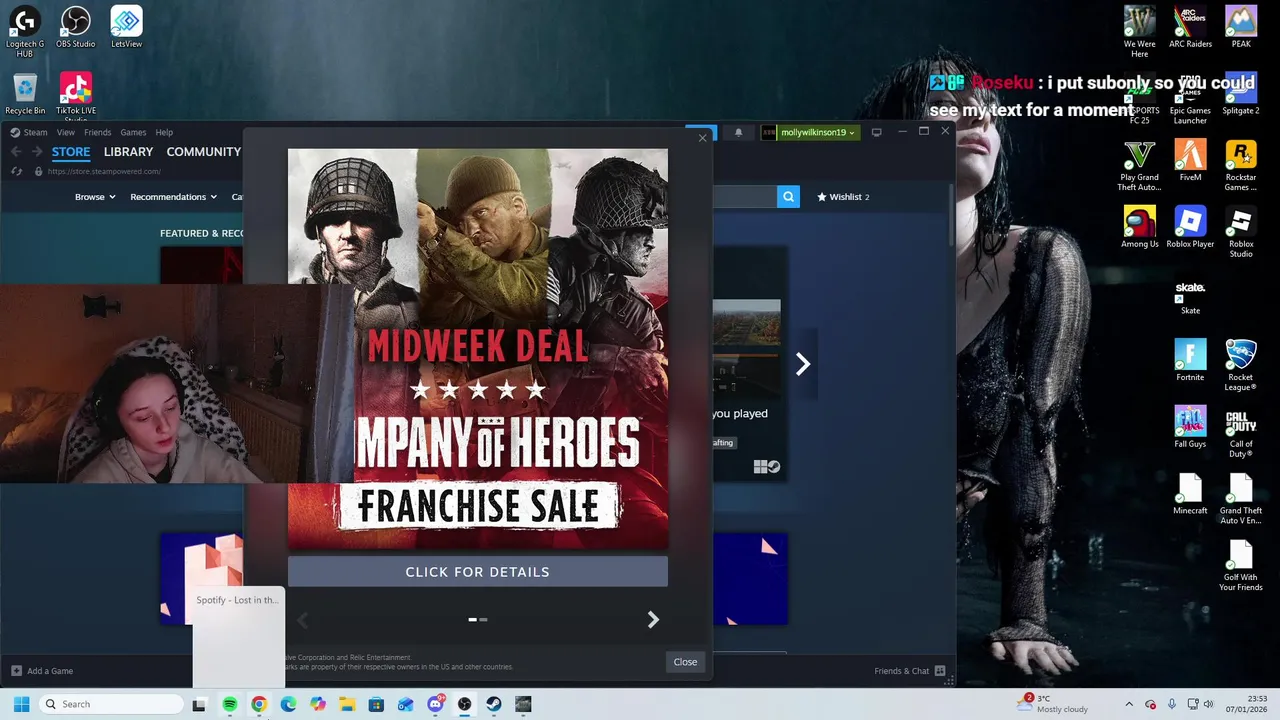The height and width of the screenshot is (720, 1280).
Task: Open Fortnite desktop shortcut
Action: (x=1190, y=361)
